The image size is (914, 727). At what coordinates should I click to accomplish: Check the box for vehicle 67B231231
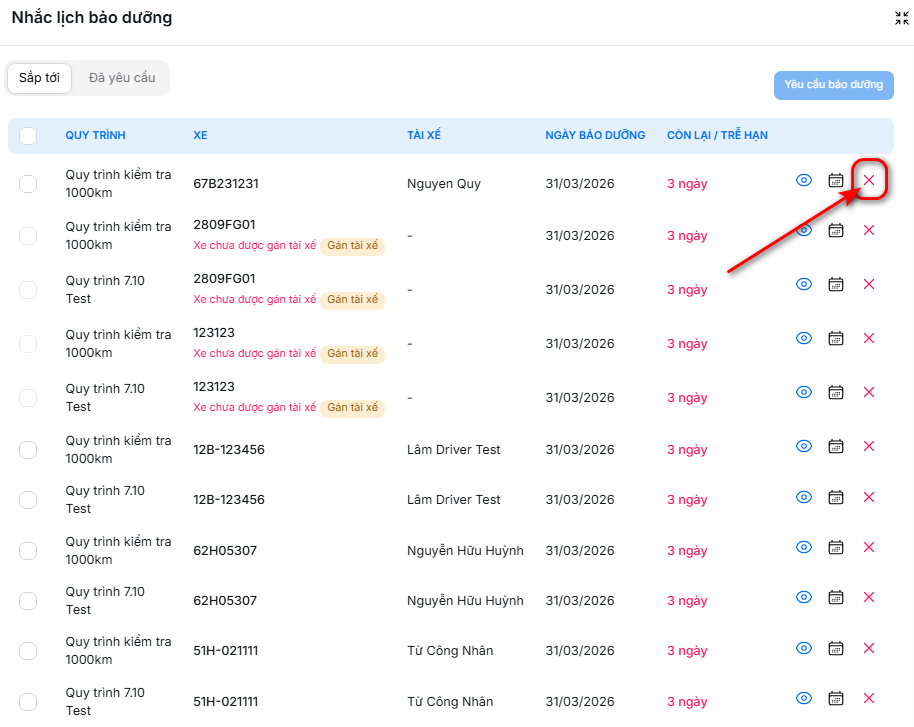point(28,183)
